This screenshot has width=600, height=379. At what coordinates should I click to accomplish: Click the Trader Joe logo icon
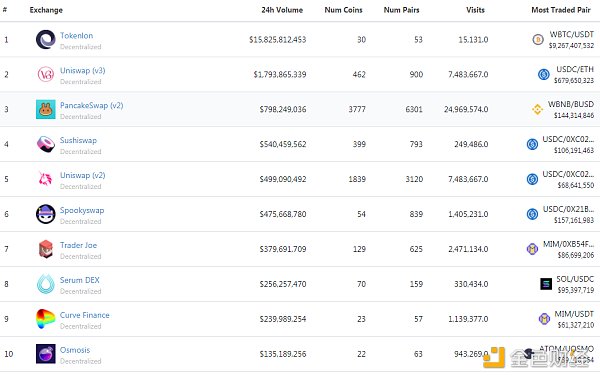coord(46,249)
